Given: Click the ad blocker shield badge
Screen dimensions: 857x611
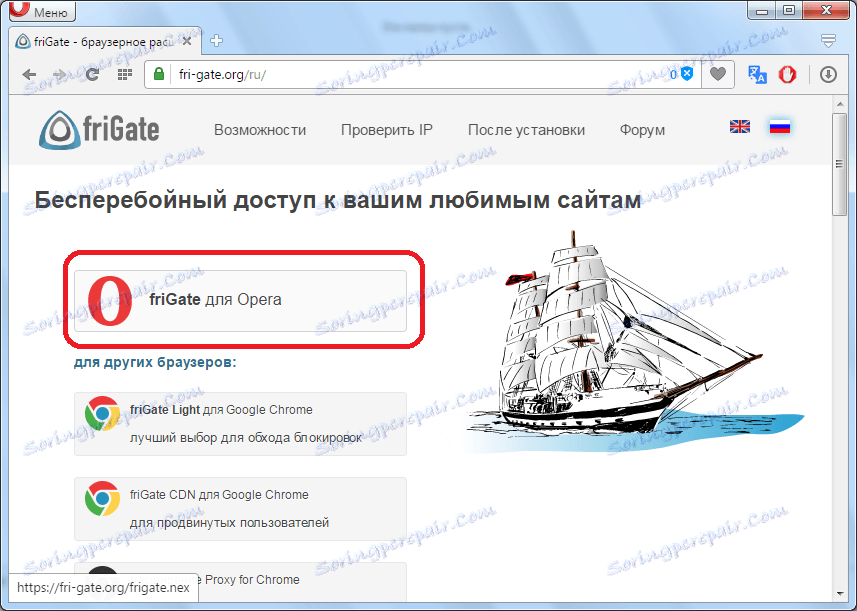Looking at the screenshot, I should coord(682,74).
